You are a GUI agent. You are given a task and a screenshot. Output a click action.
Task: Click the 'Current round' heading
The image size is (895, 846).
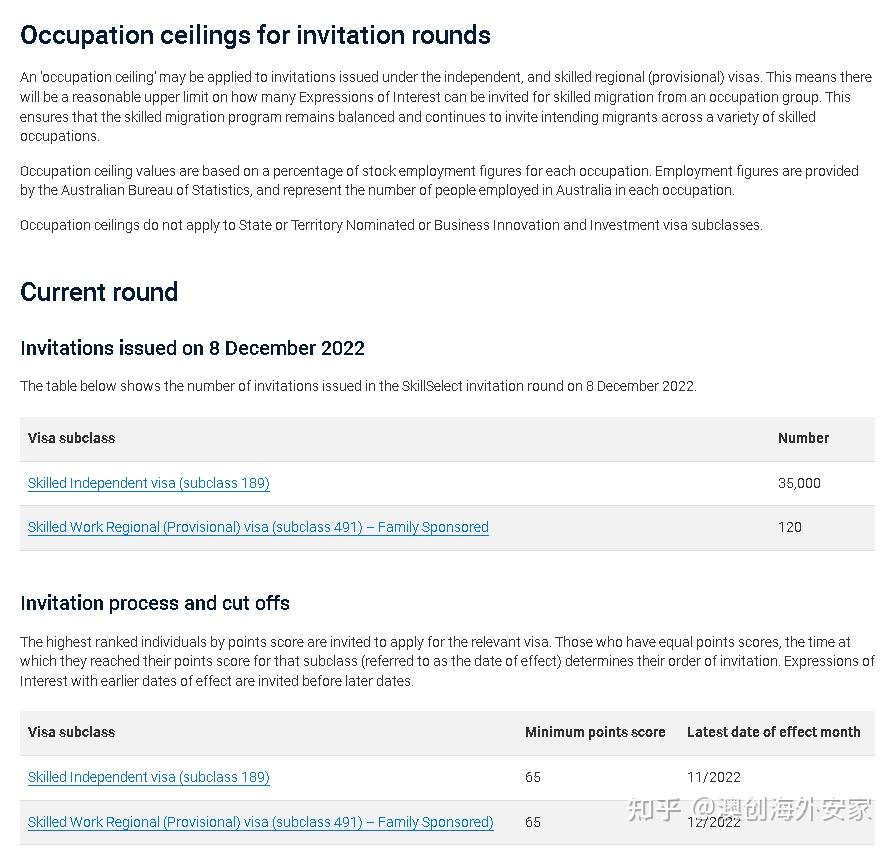pos(99,292)
